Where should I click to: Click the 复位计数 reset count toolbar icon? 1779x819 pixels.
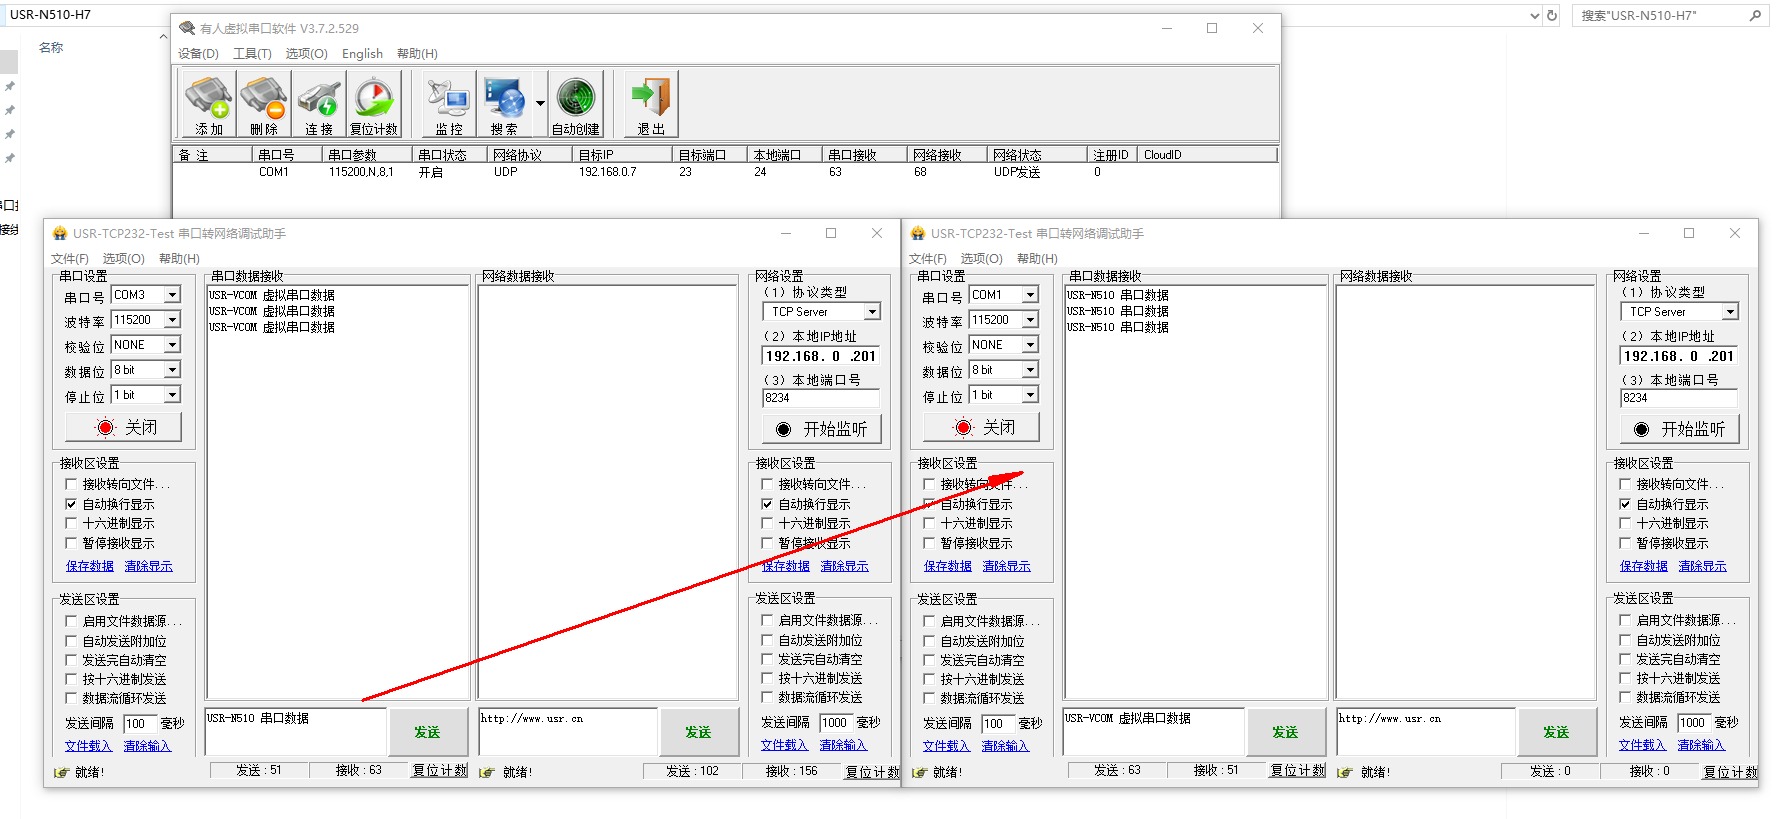click(374, 104)
